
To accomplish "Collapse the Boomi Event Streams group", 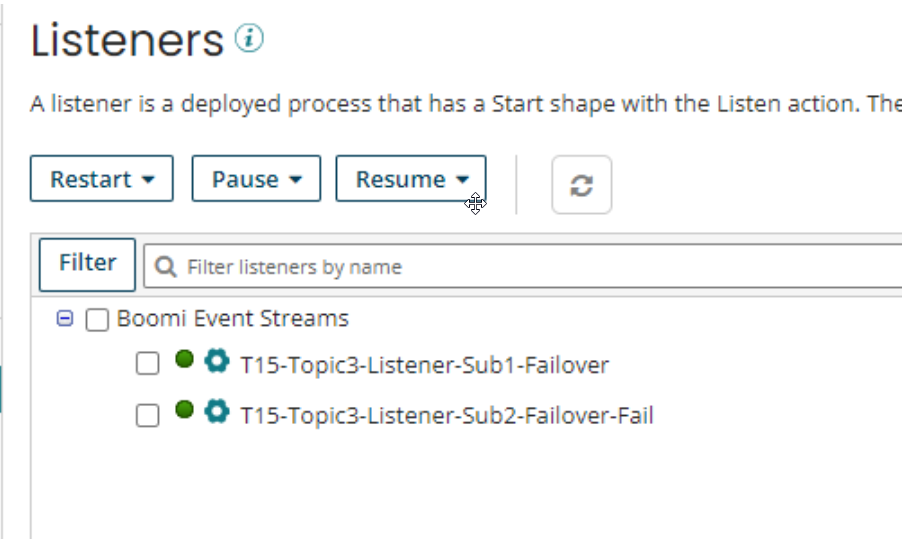I will (x=65, y=319).
